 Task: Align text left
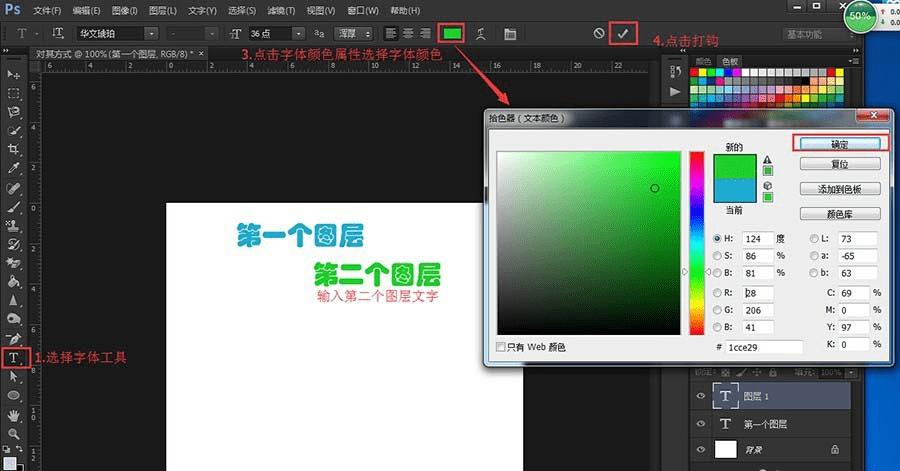(x=390, y=33)
